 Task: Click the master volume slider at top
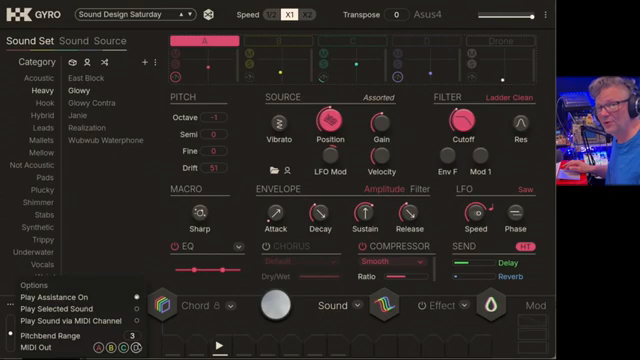(506, 16)
